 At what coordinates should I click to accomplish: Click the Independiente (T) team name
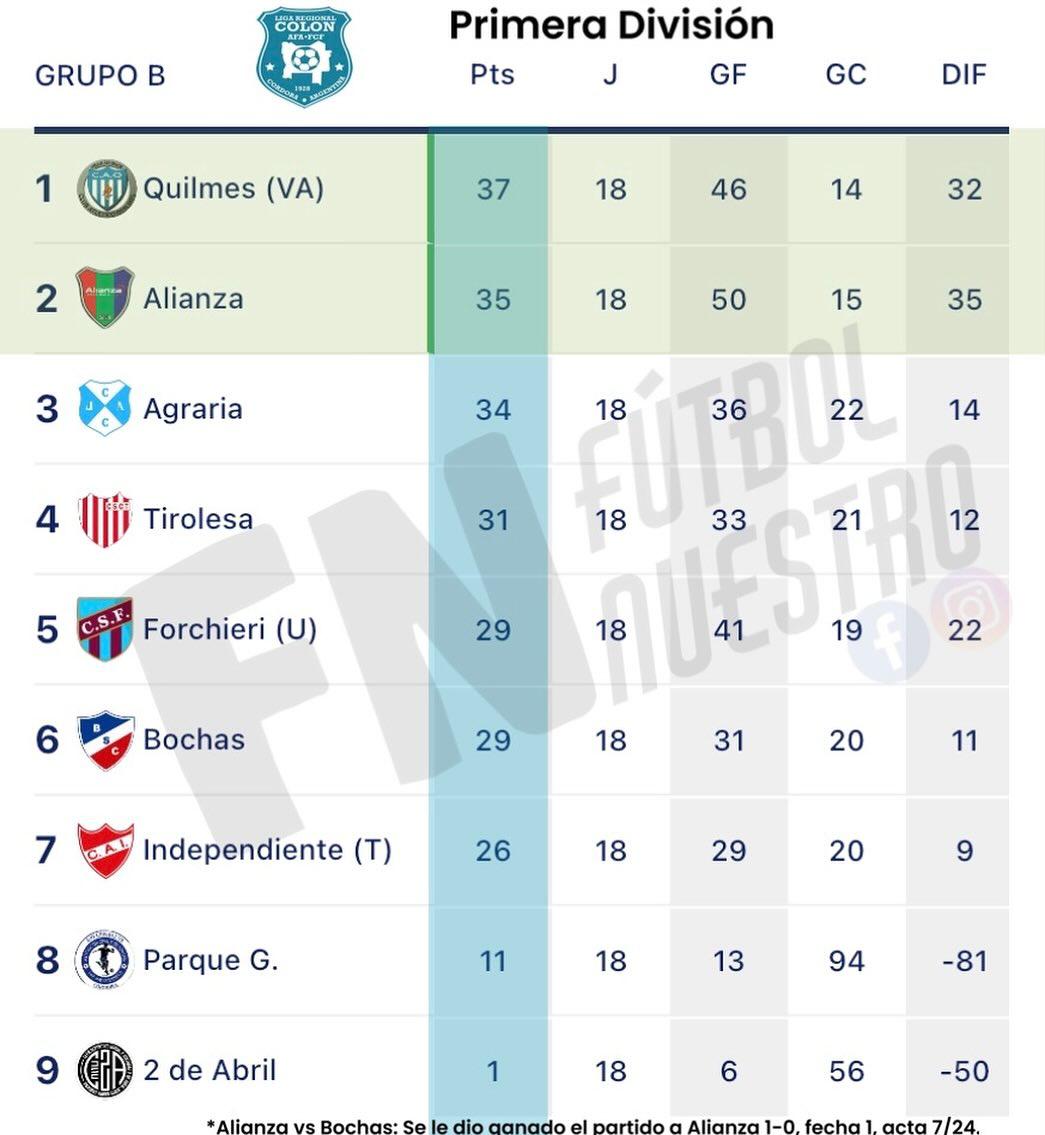click(267, 850)
